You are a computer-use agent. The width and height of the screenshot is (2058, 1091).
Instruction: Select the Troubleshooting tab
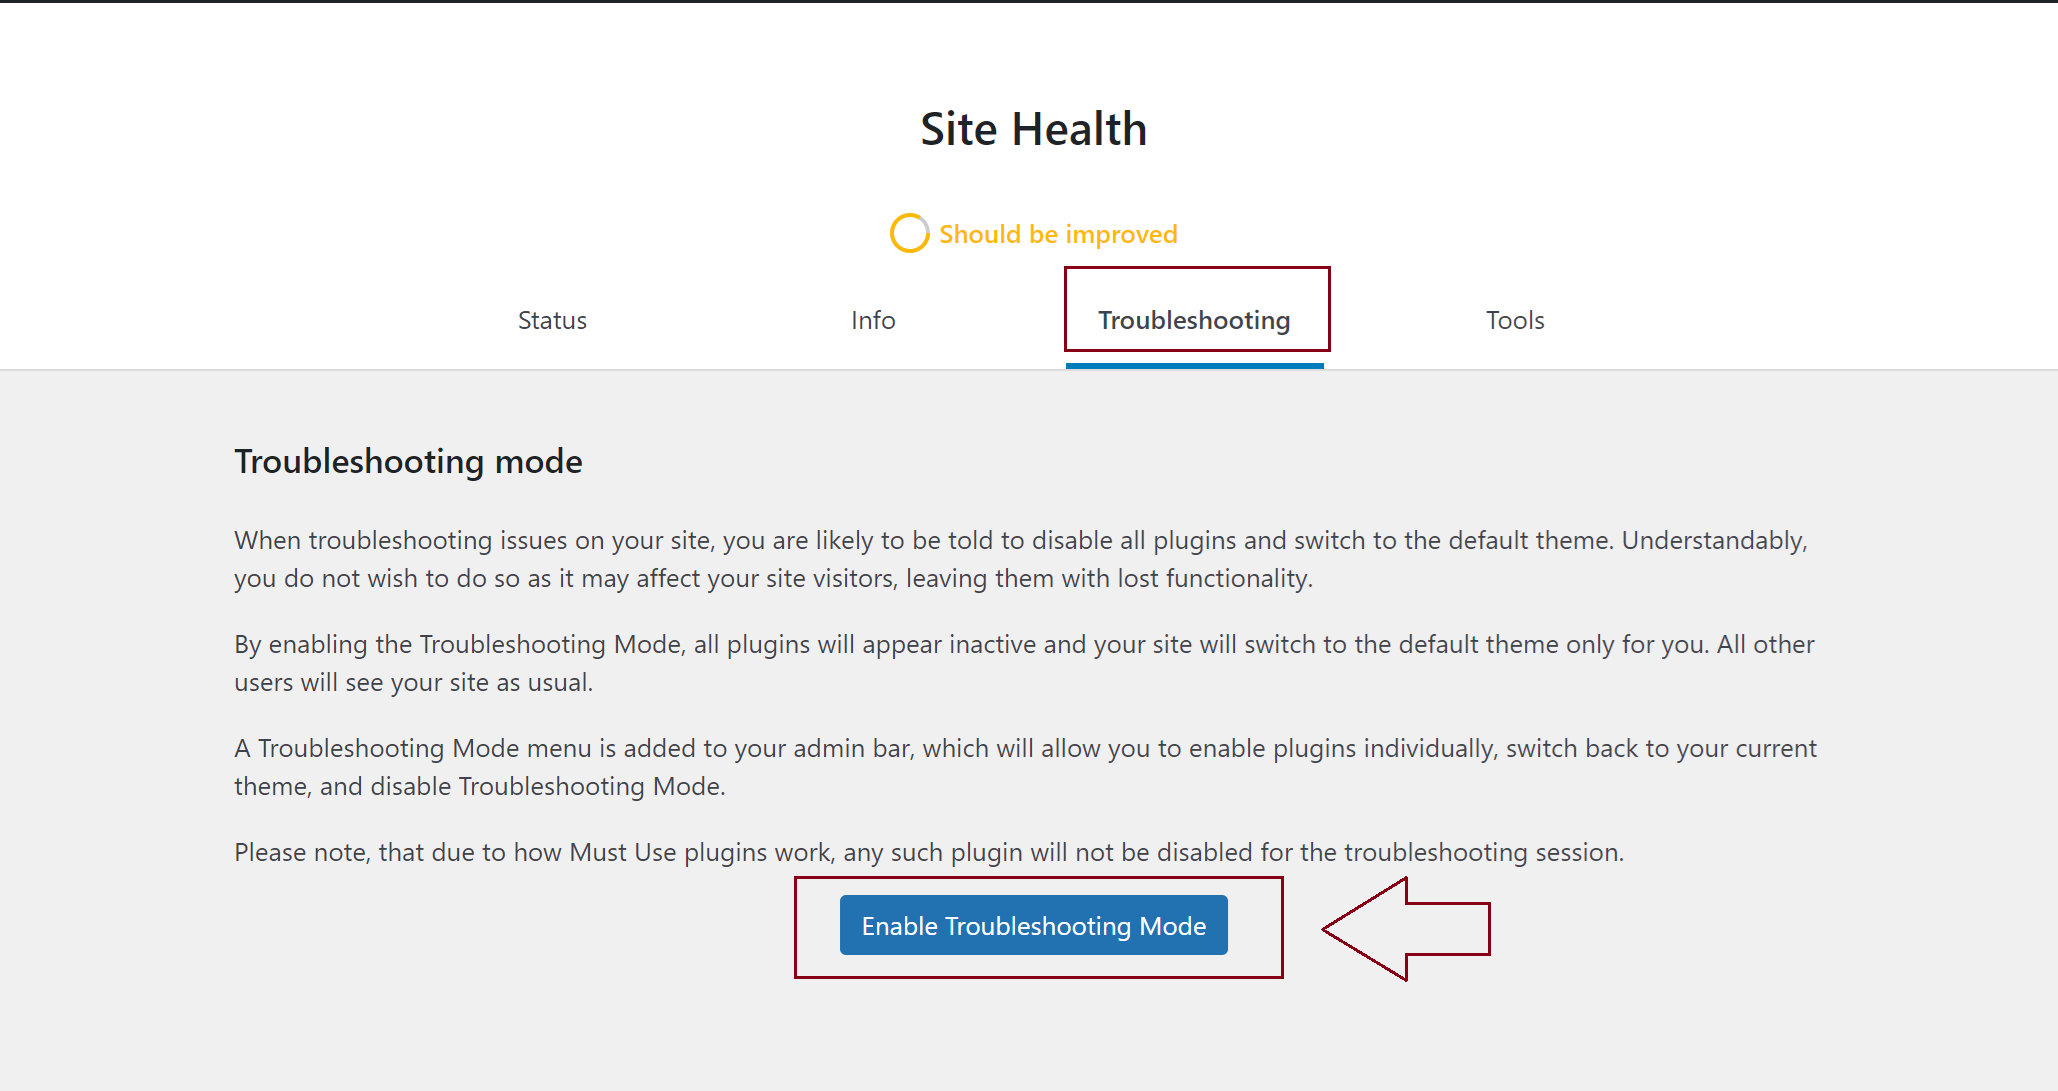point(1194,320)
